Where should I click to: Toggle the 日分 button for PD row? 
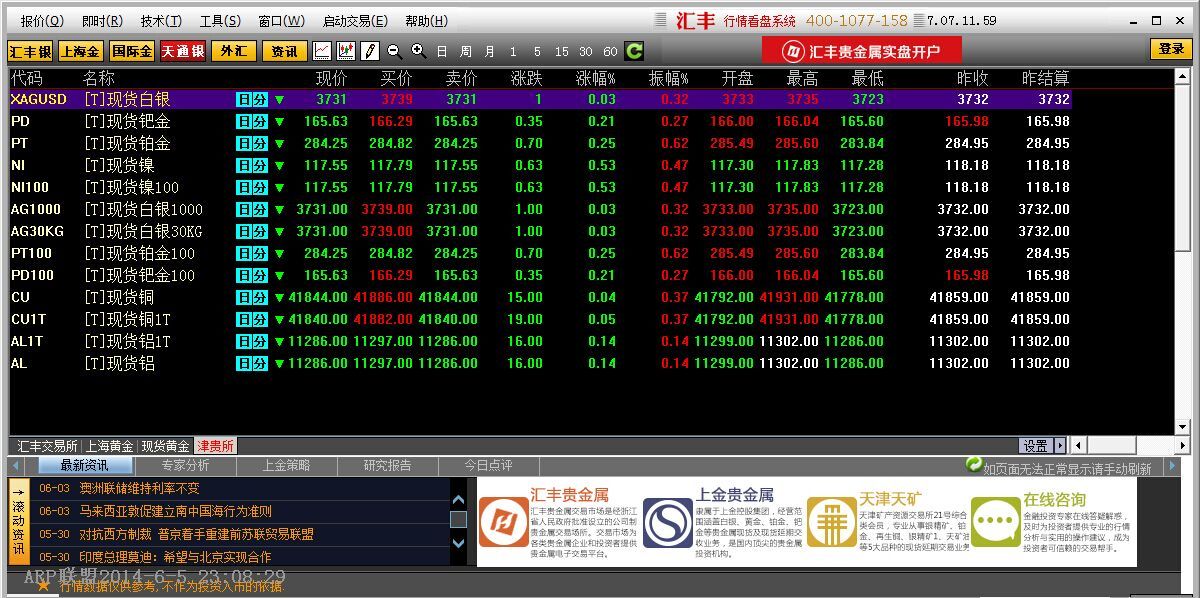click(x=252, y=121)
